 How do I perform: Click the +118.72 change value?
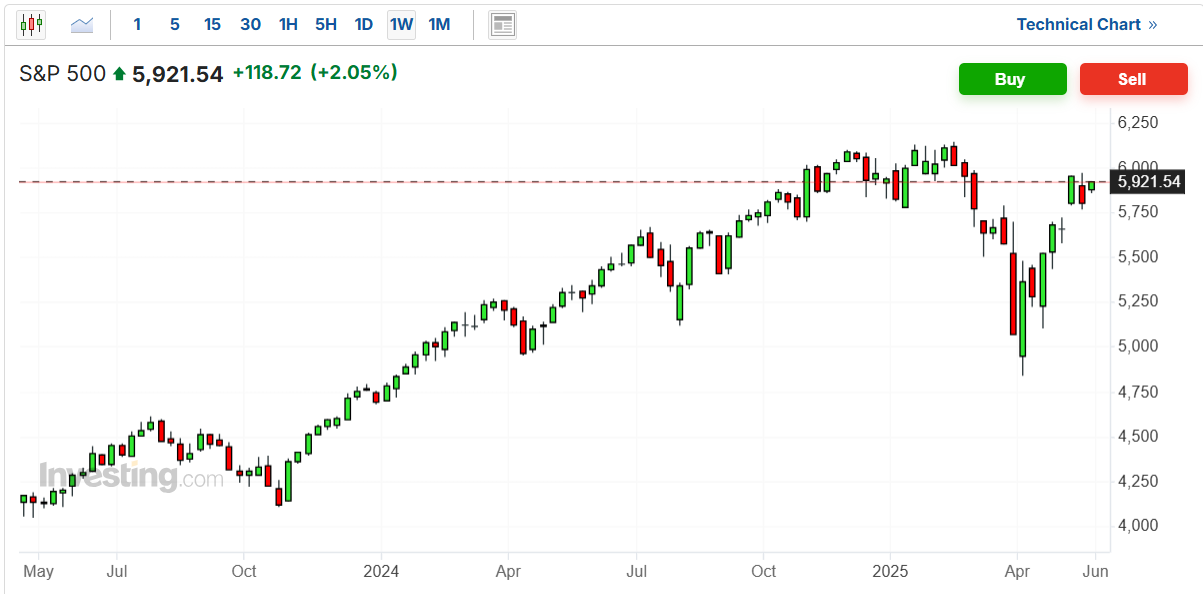coord(267,72)
